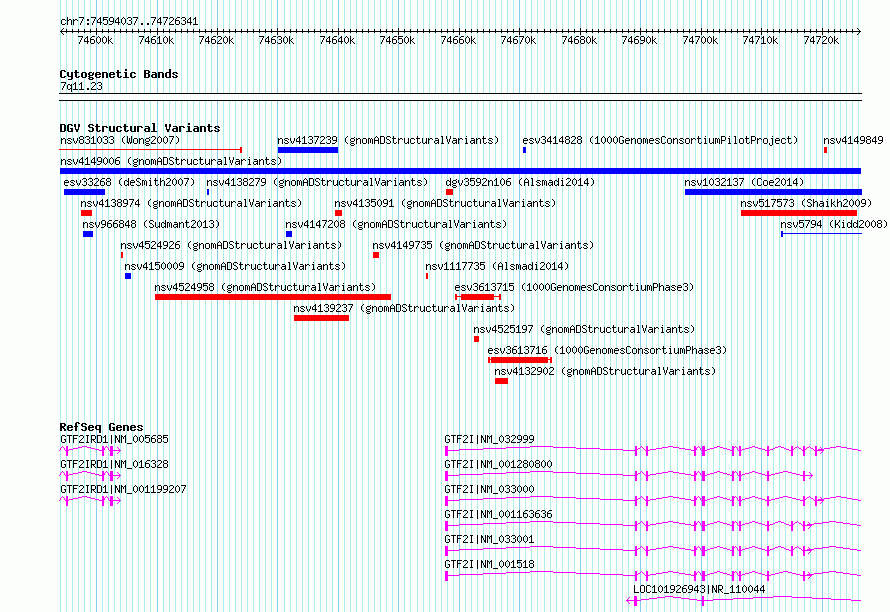Click the nsv966848 (Sudmant2013) label
890x612 pixels.
151,224
